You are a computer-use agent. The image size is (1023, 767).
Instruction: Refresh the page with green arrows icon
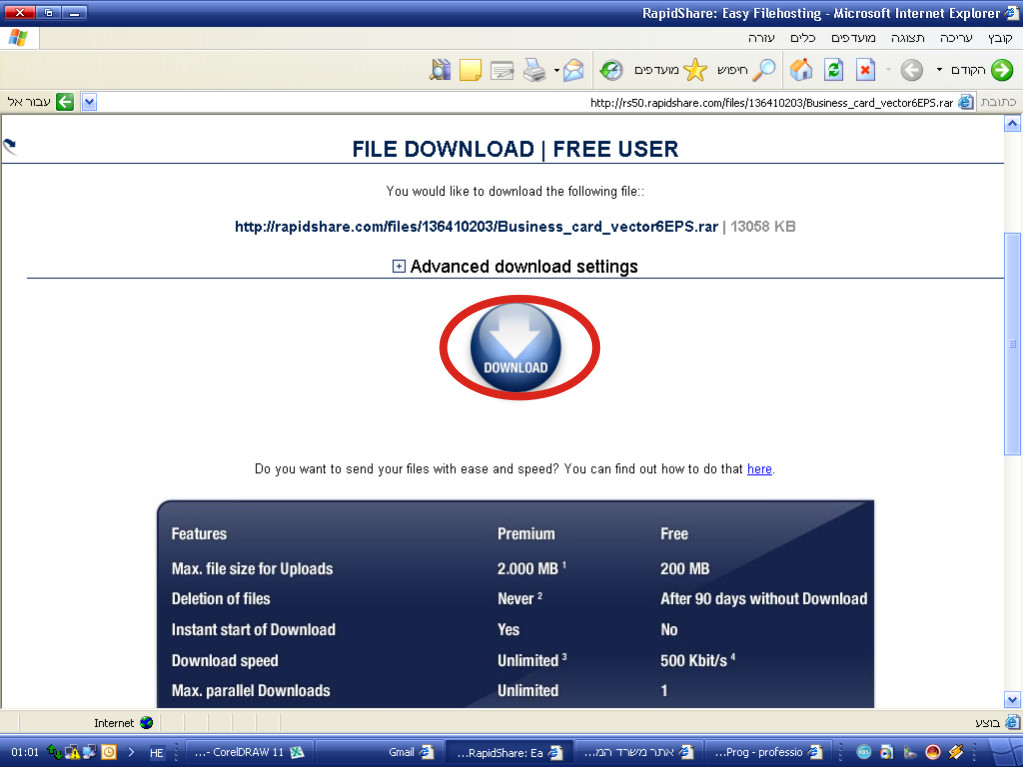point(833,70)
